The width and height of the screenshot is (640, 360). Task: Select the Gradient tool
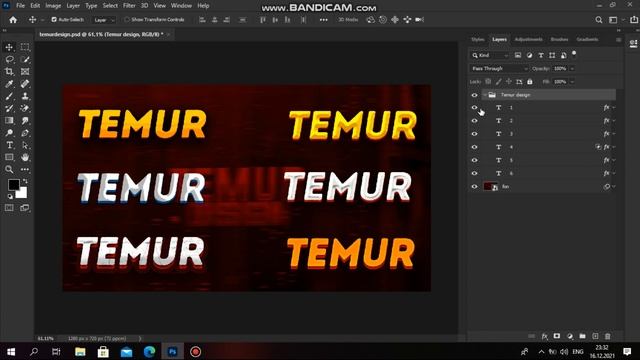point(9,121)
